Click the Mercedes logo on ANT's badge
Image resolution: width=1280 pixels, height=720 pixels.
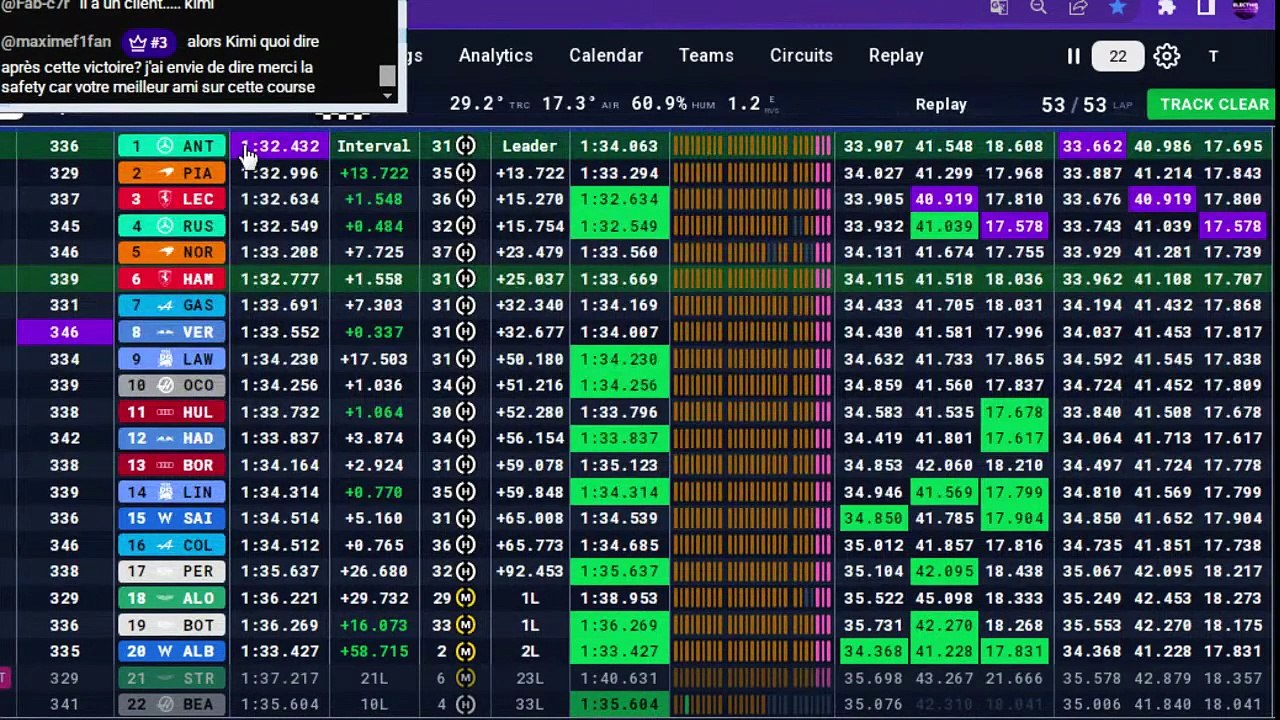[x=166, y=146]
